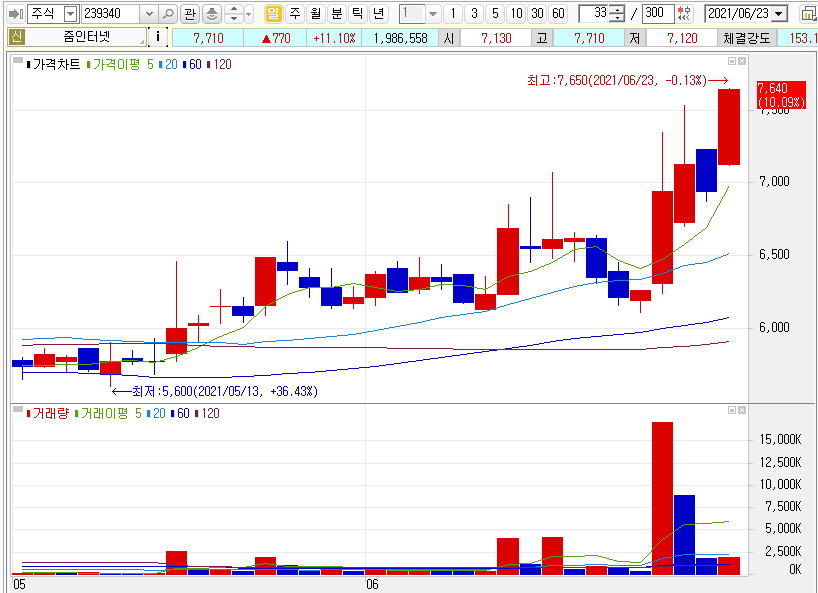The image size is (818, 593).
Task: Close the price chart pane
Action: point(742,62)
